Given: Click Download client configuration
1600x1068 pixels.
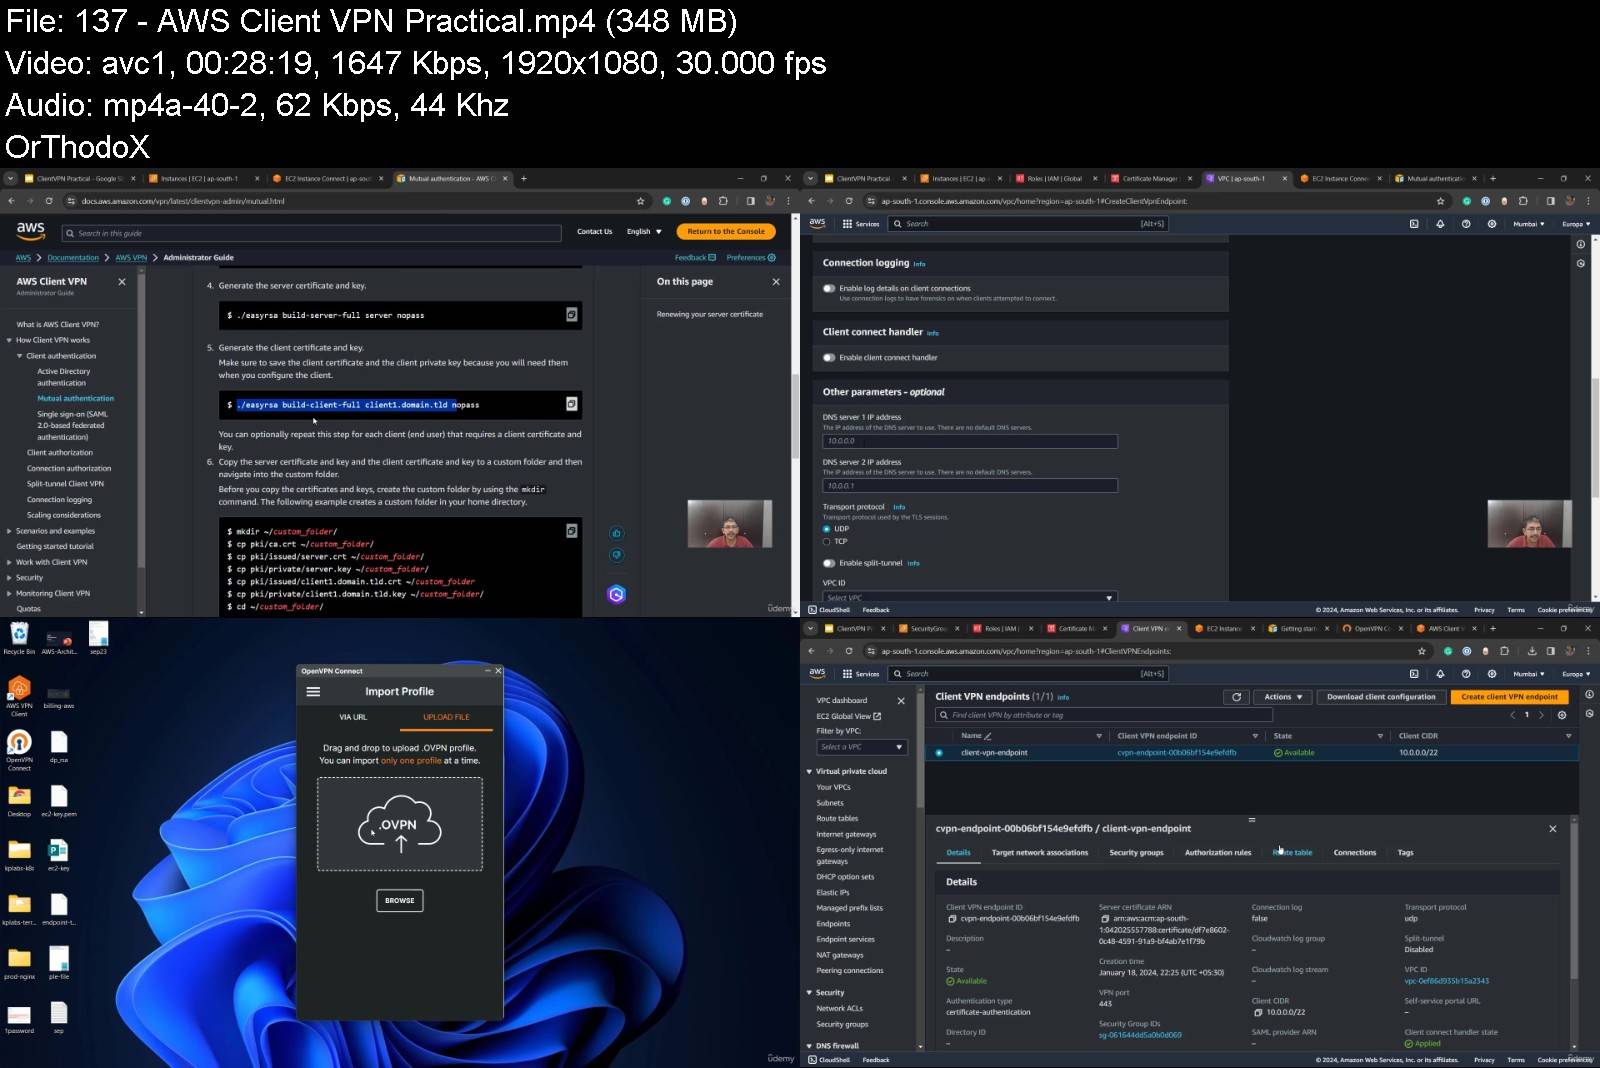Looking at the screenshot, I should 1381,697.
